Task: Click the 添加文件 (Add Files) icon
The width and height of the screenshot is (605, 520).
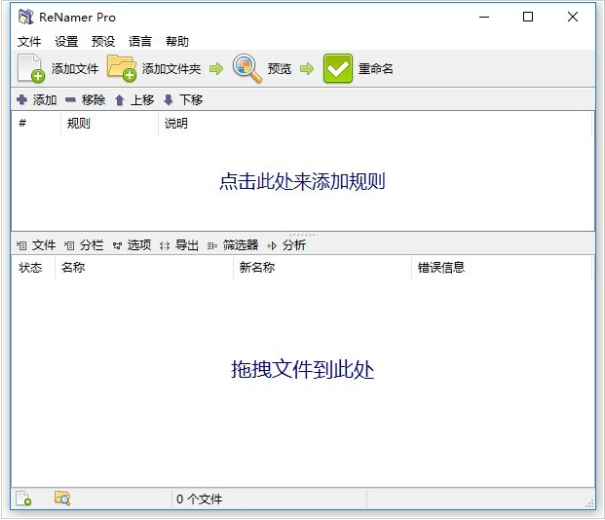Action: pos(32,68)
